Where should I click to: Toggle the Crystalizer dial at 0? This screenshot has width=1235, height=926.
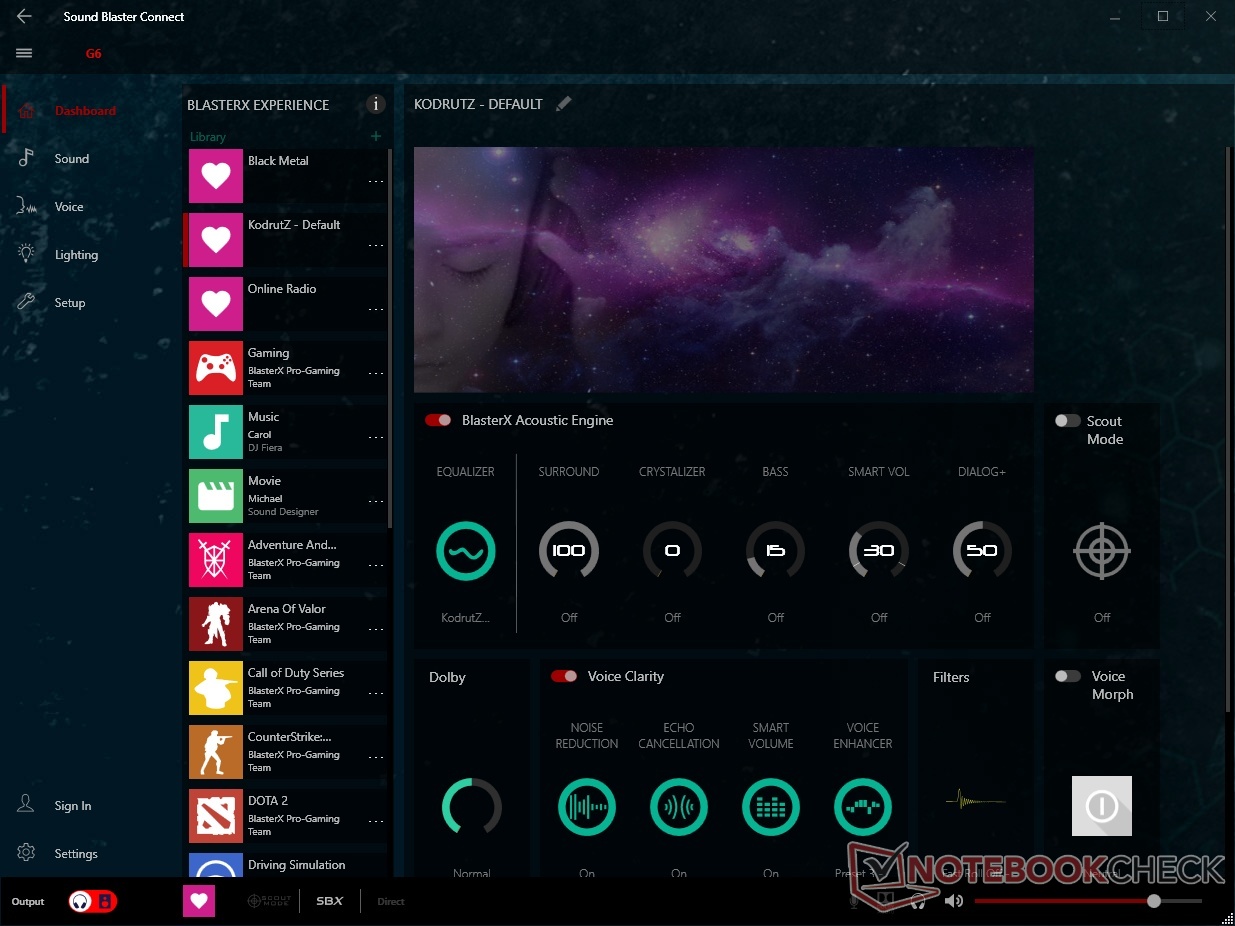[672, 551]
